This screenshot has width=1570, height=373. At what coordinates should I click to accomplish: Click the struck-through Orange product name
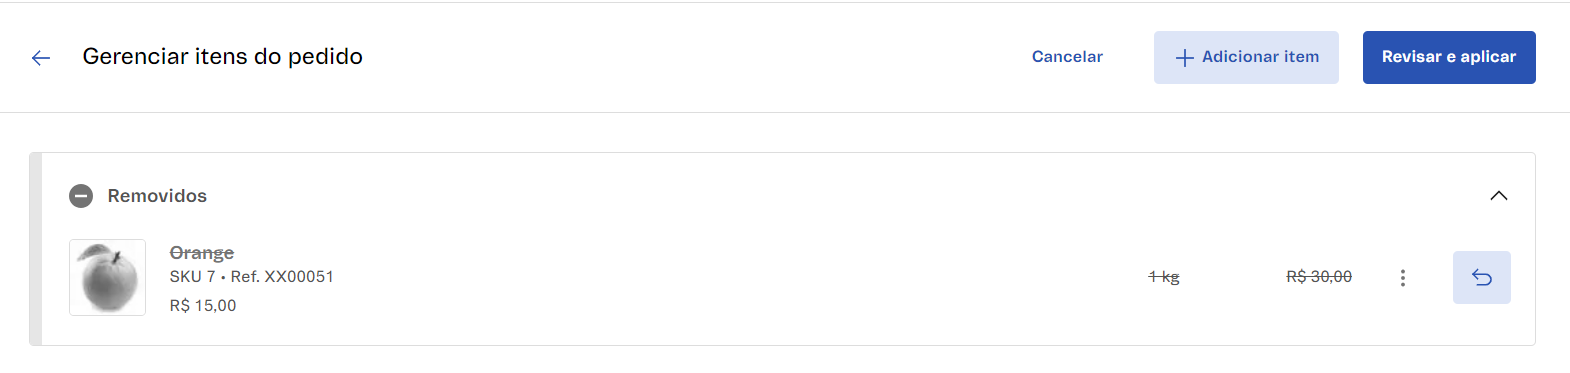[202, 252]
